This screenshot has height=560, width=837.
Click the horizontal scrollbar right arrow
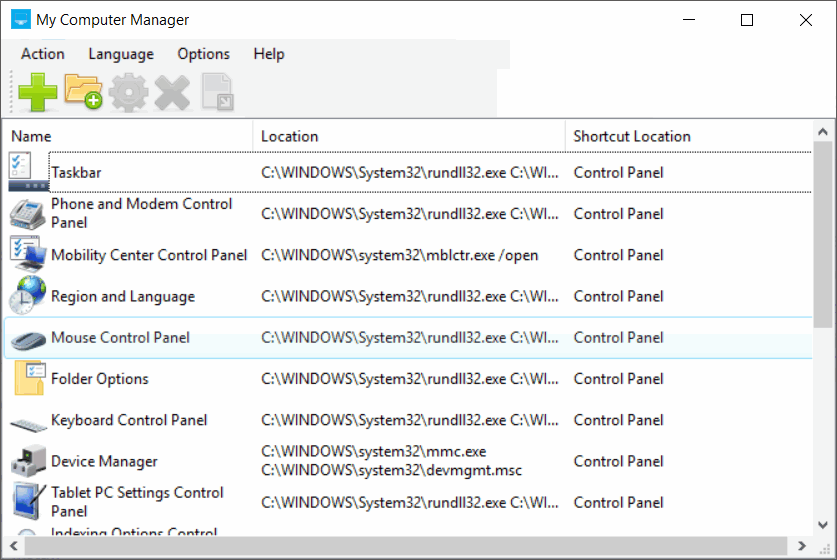(x=802, y=546)
